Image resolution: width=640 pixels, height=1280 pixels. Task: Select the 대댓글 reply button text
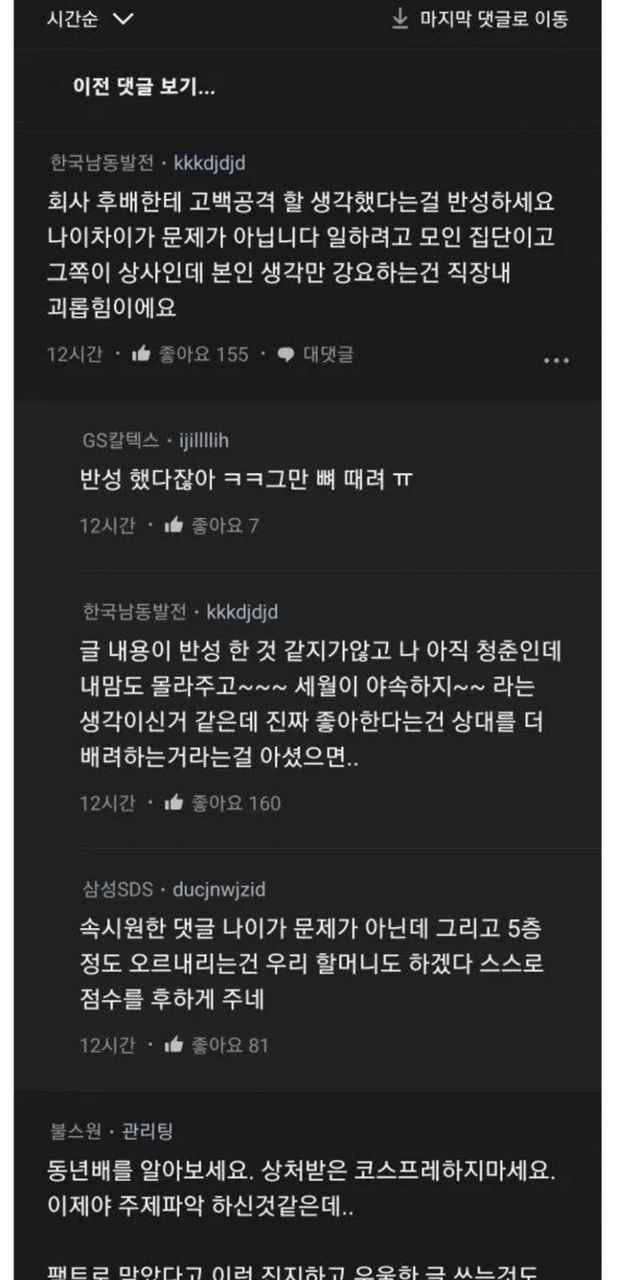pos(328,354)
